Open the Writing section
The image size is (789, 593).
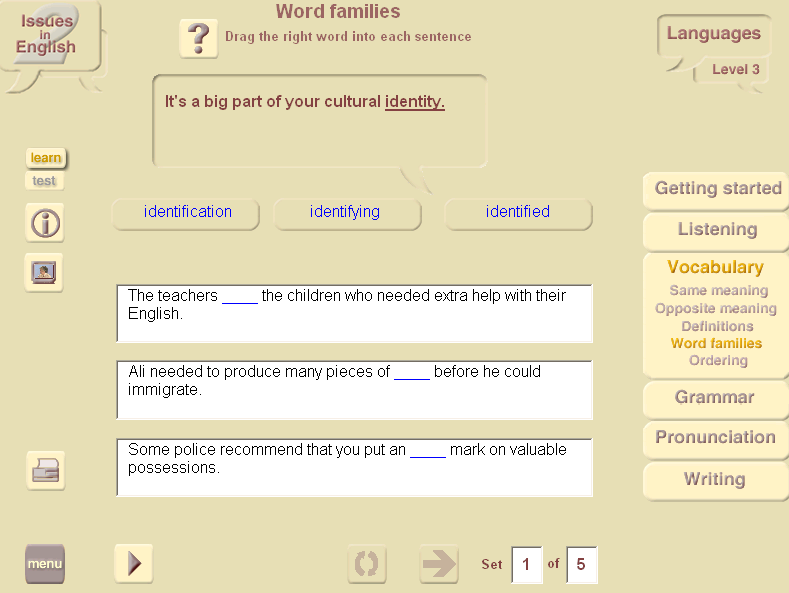tap(715, 479)
